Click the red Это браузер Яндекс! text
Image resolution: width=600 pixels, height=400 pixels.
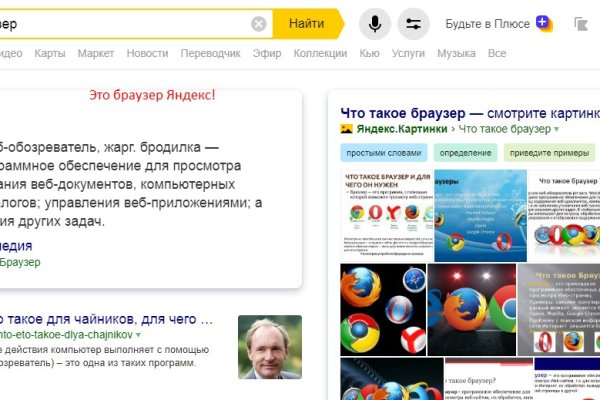[152, 95]
